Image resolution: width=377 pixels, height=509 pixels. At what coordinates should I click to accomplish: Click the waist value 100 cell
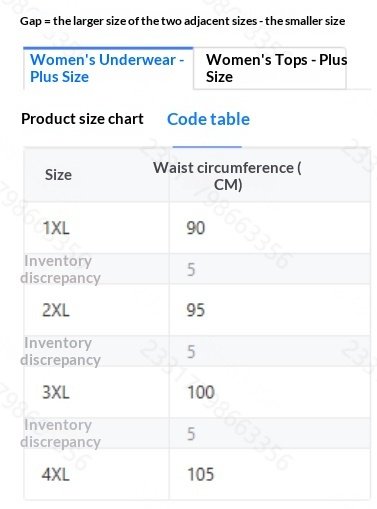pyautogui.click(x=270, y=392)
